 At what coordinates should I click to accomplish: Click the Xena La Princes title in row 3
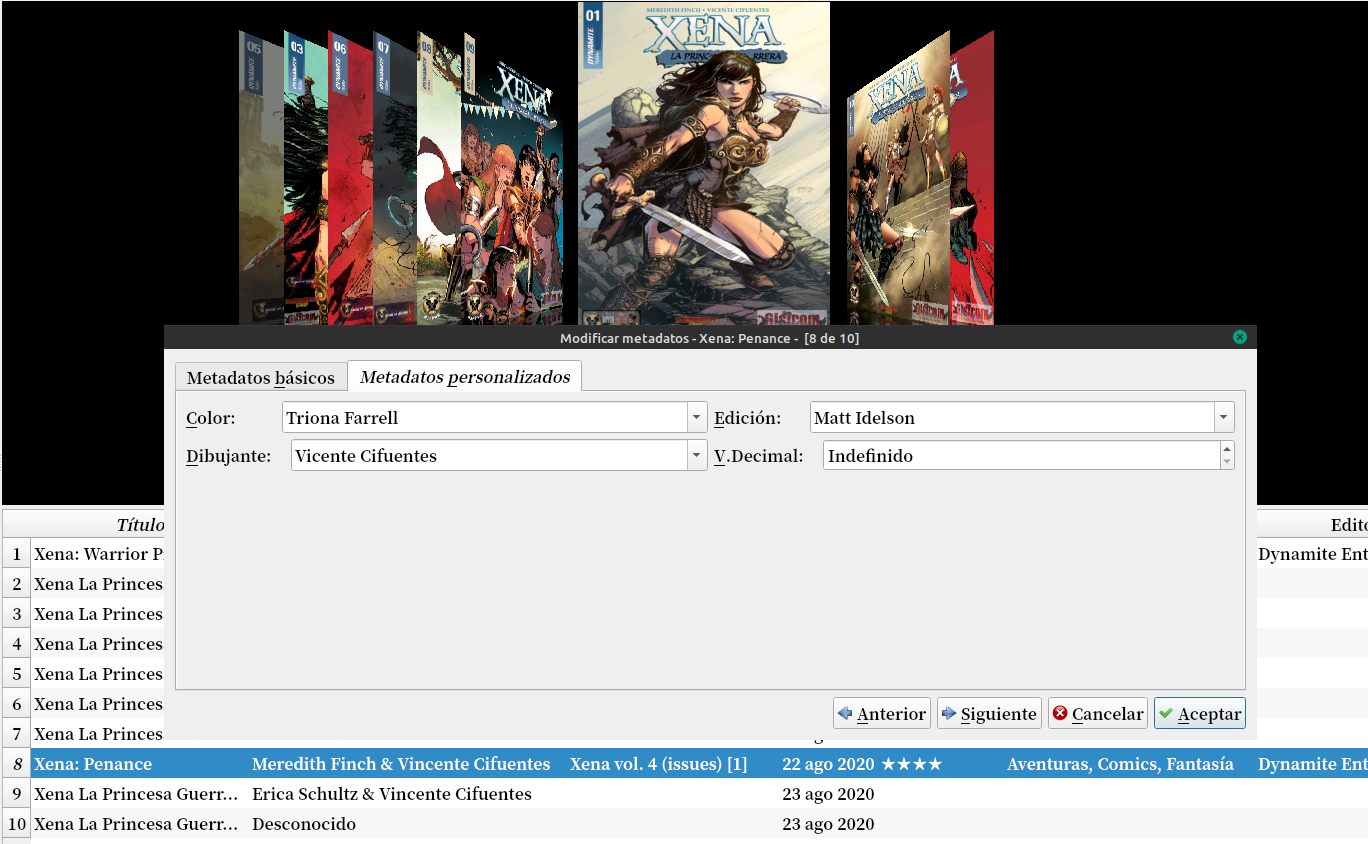[x=98, y=614]
